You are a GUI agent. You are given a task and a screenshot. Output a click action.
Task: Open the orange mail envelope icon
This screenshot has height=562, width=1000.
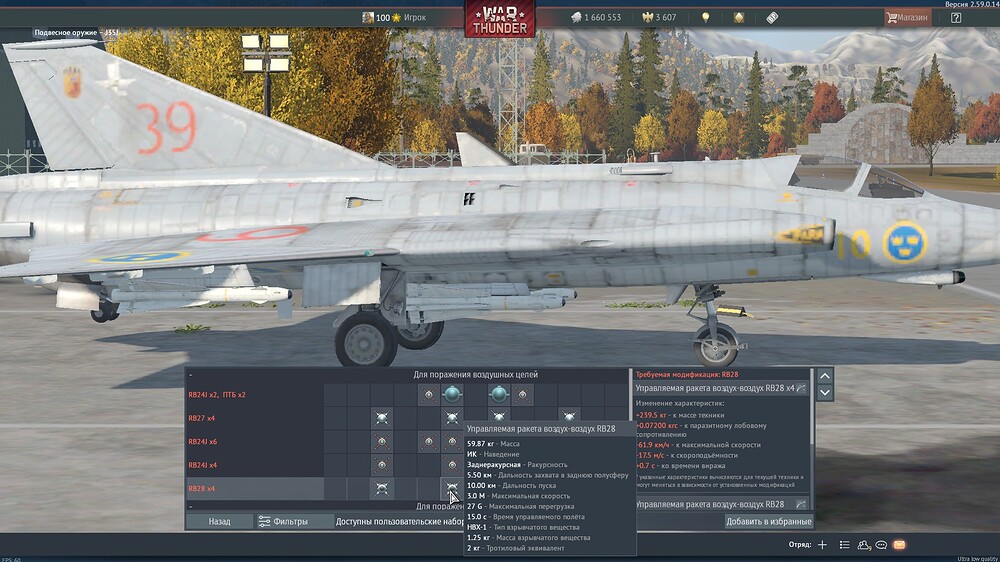pos(899,545)
